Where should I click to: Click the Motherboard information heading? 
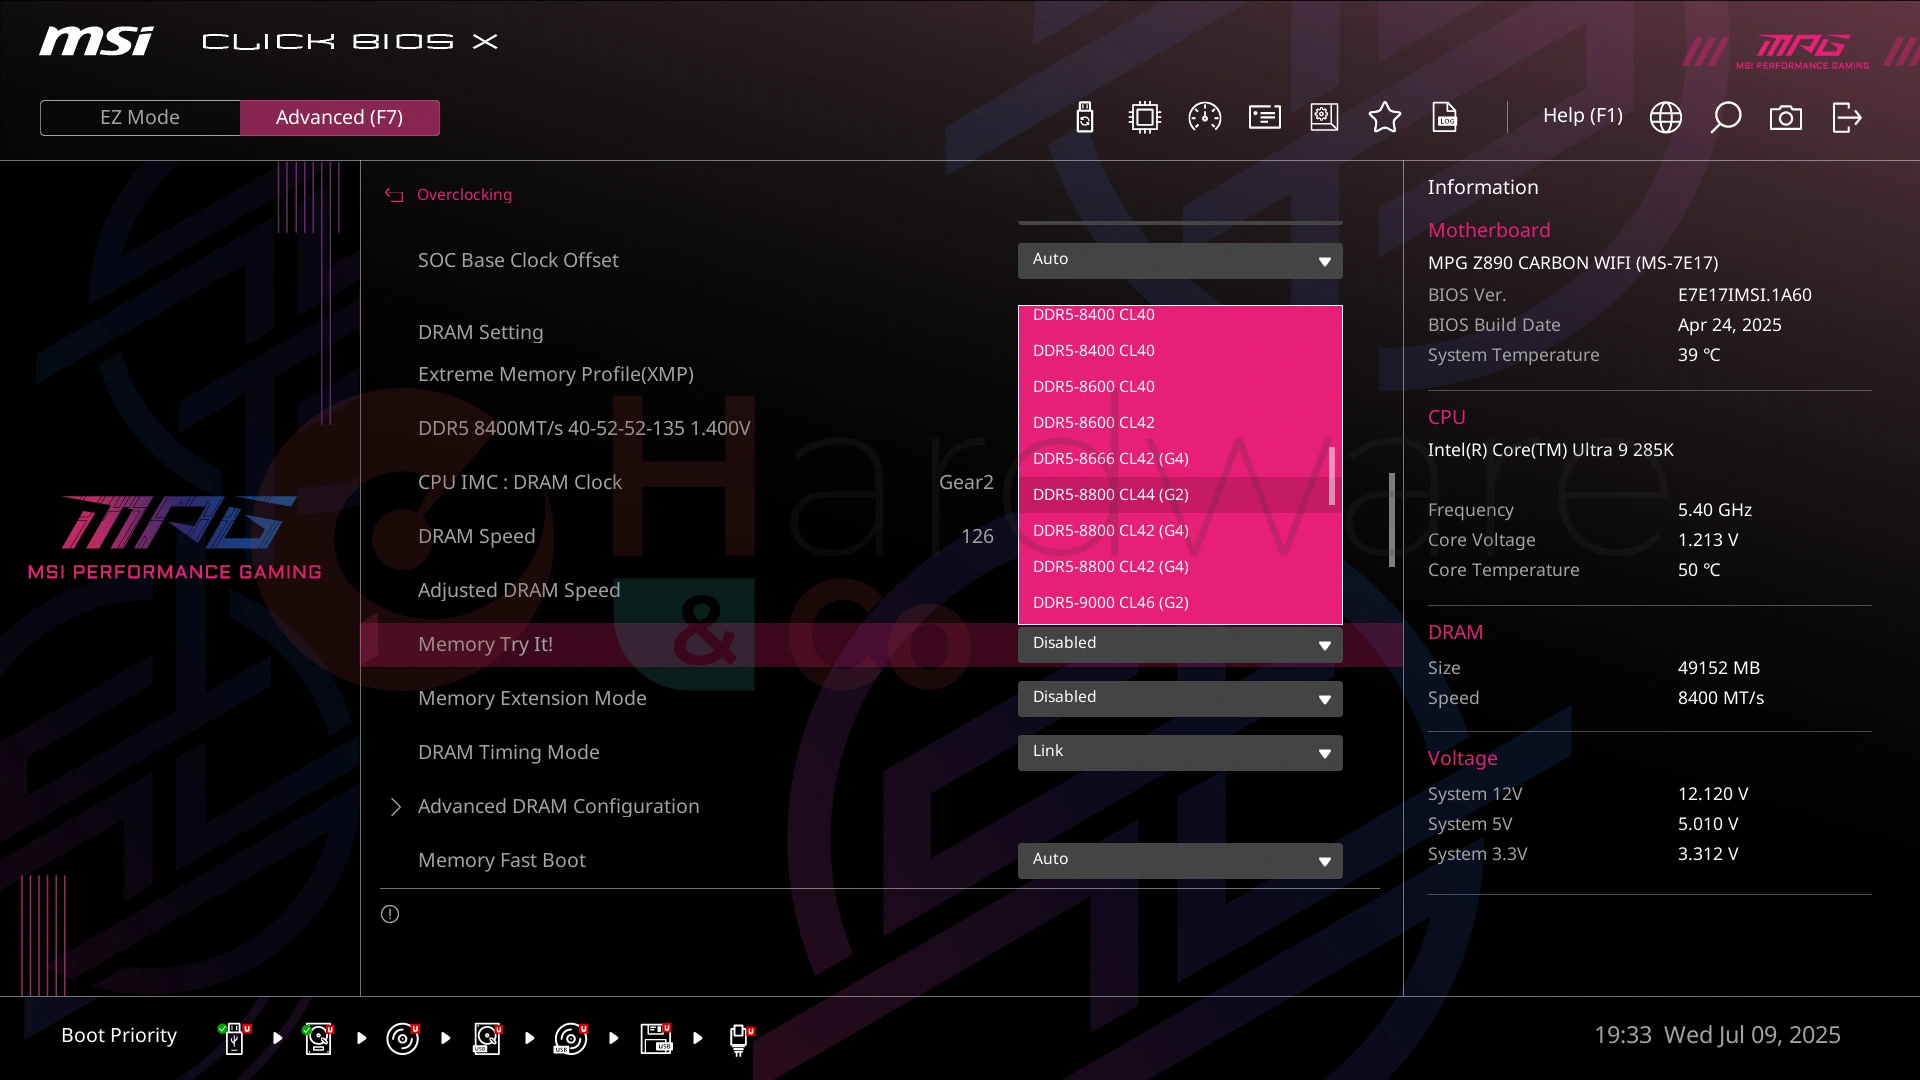(x=1489, y=231)
